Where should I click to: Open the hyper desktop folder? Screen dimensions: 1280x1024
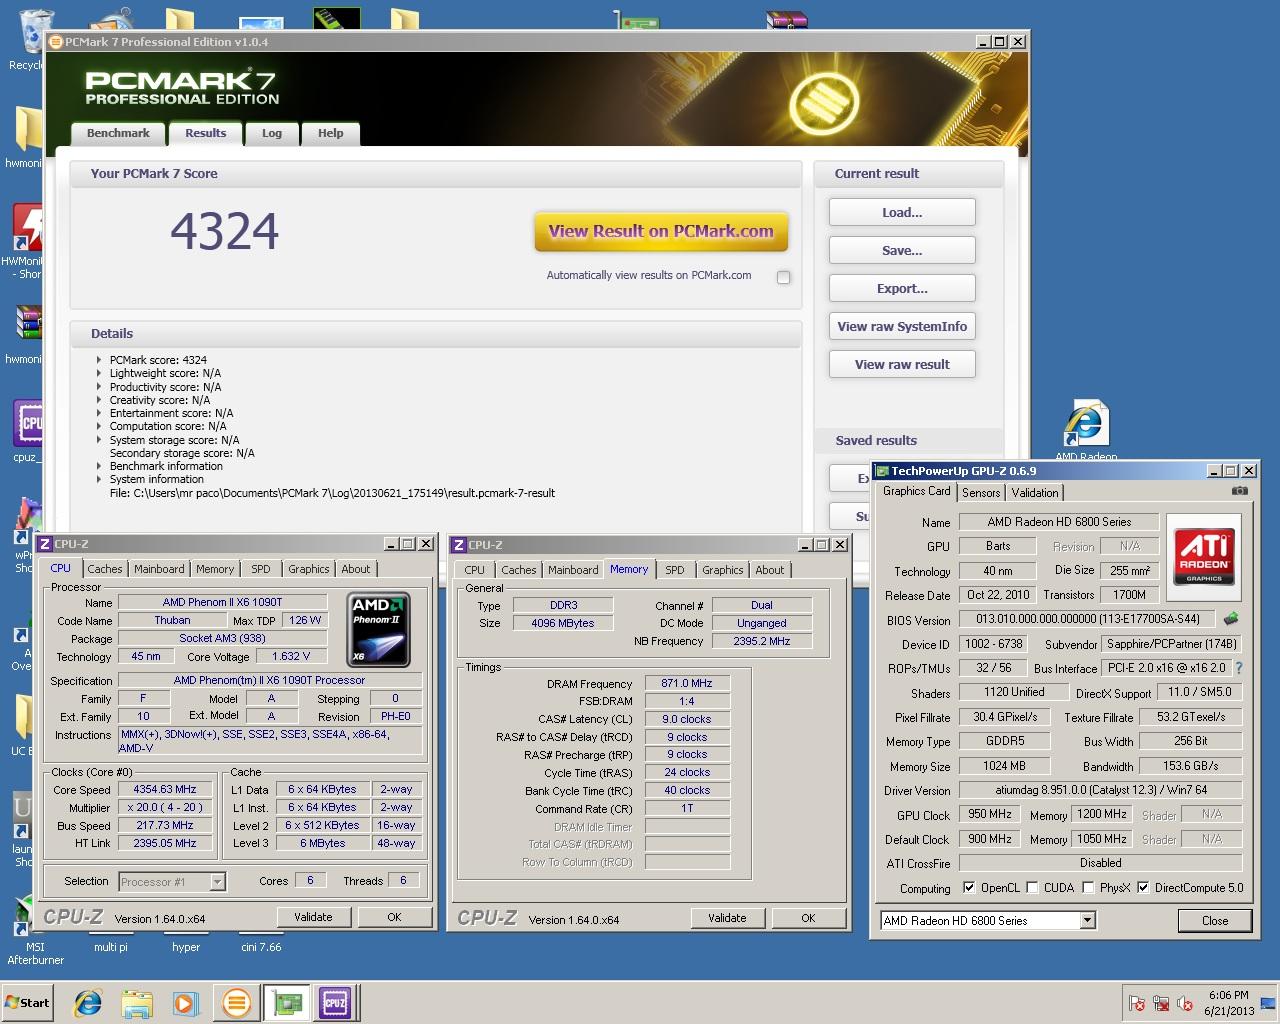[186, 947]
